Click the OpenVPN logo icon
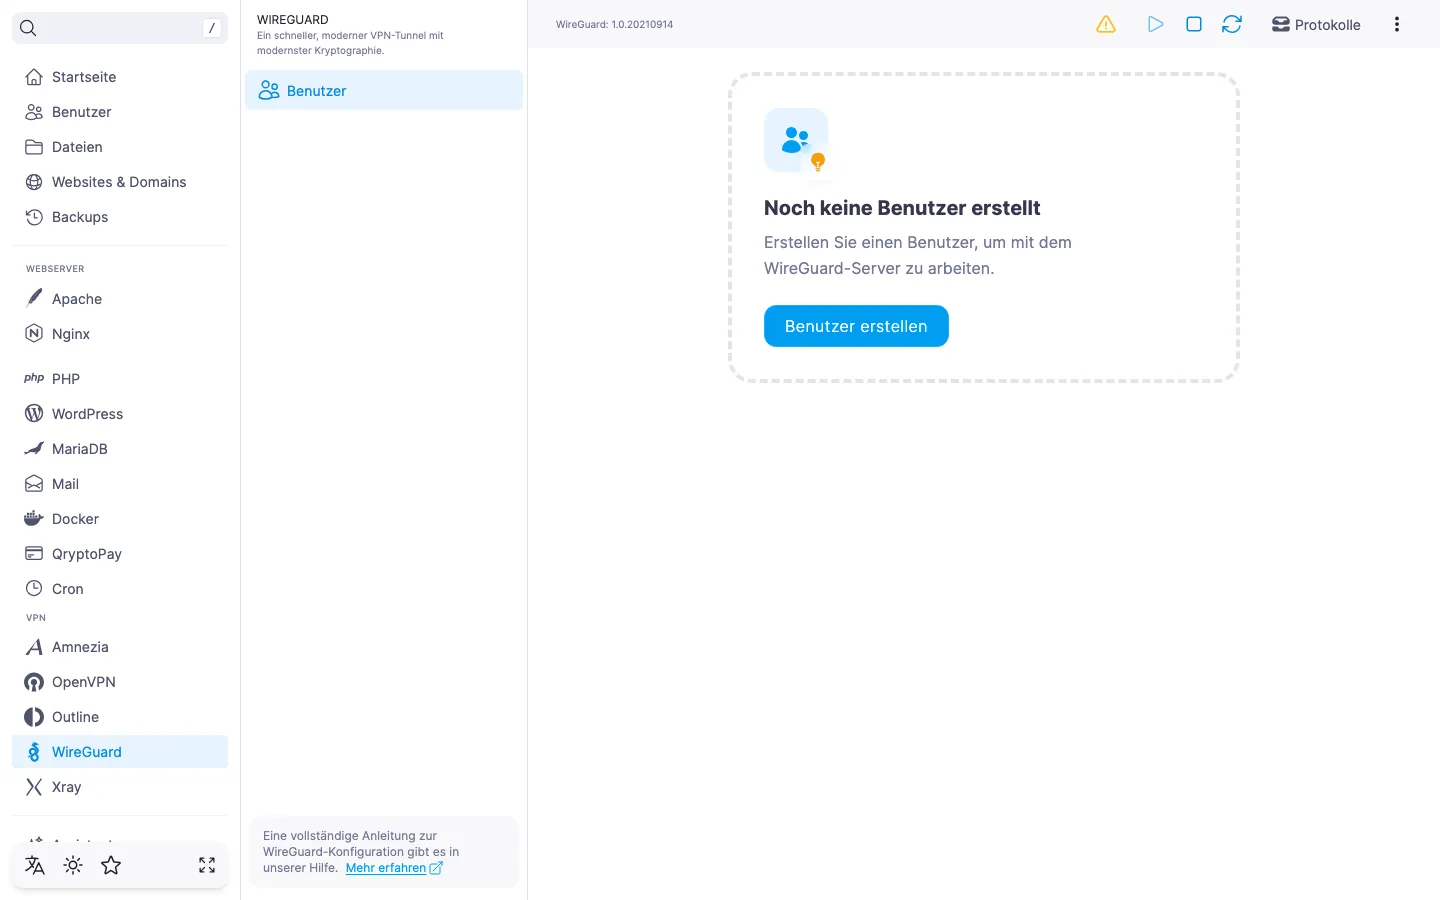 pyautogui.click(x=34, y=682)
